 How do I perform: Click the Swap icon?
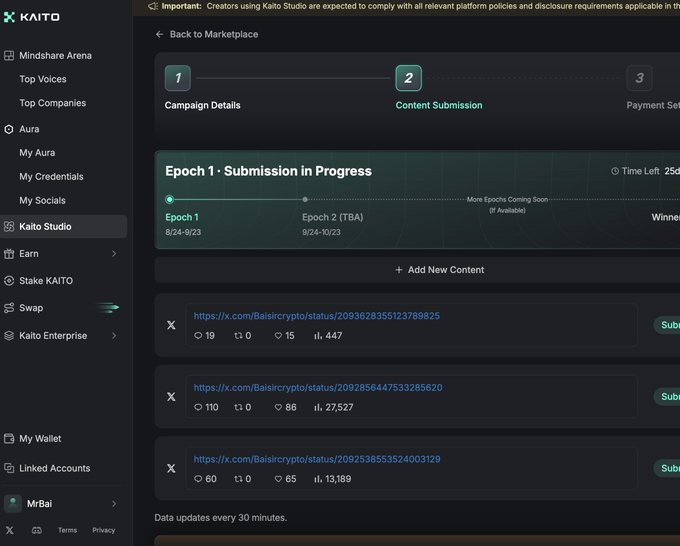tap(9, 308)
